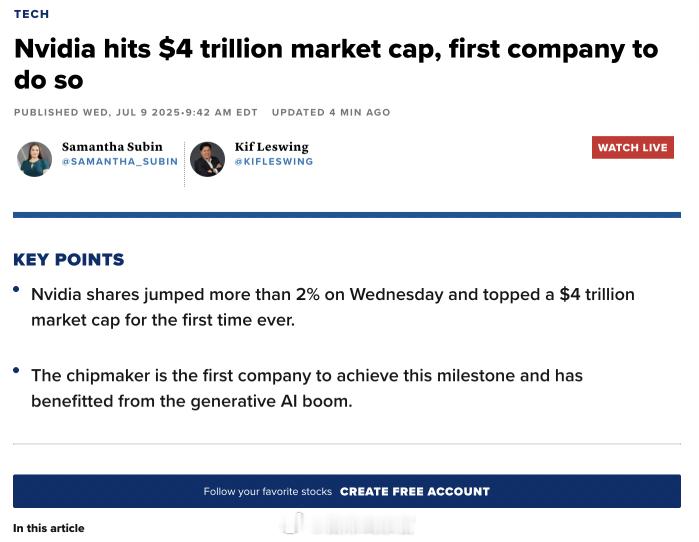The width and height of the screenshot is (699, 542).
Task: Open the @KIFLESWING Twitter handle
Action: 274,161
